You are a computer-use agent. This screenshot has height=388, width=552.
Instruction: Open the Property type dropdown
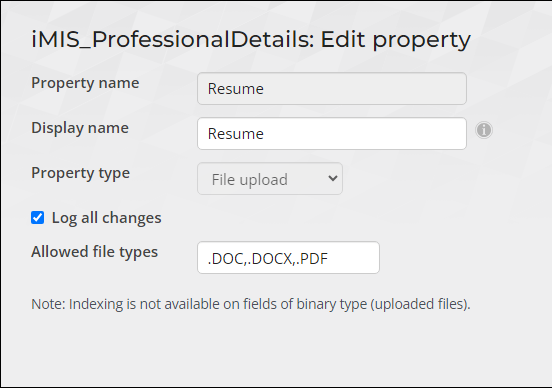(270, 179)
